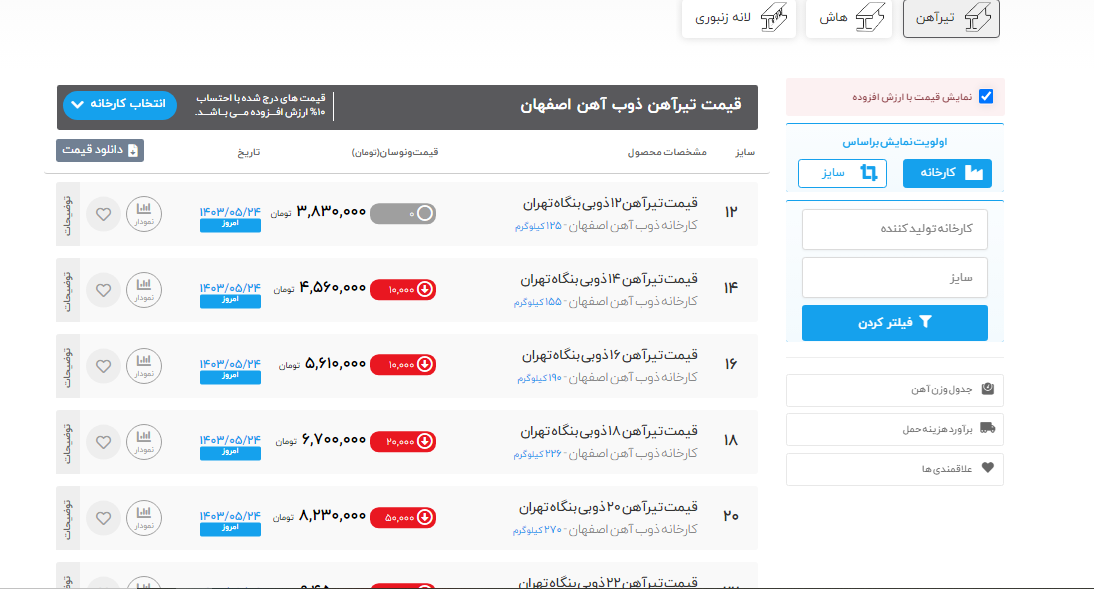
Task: Open chart for size 12 beam
Action: tap(144, 214)
